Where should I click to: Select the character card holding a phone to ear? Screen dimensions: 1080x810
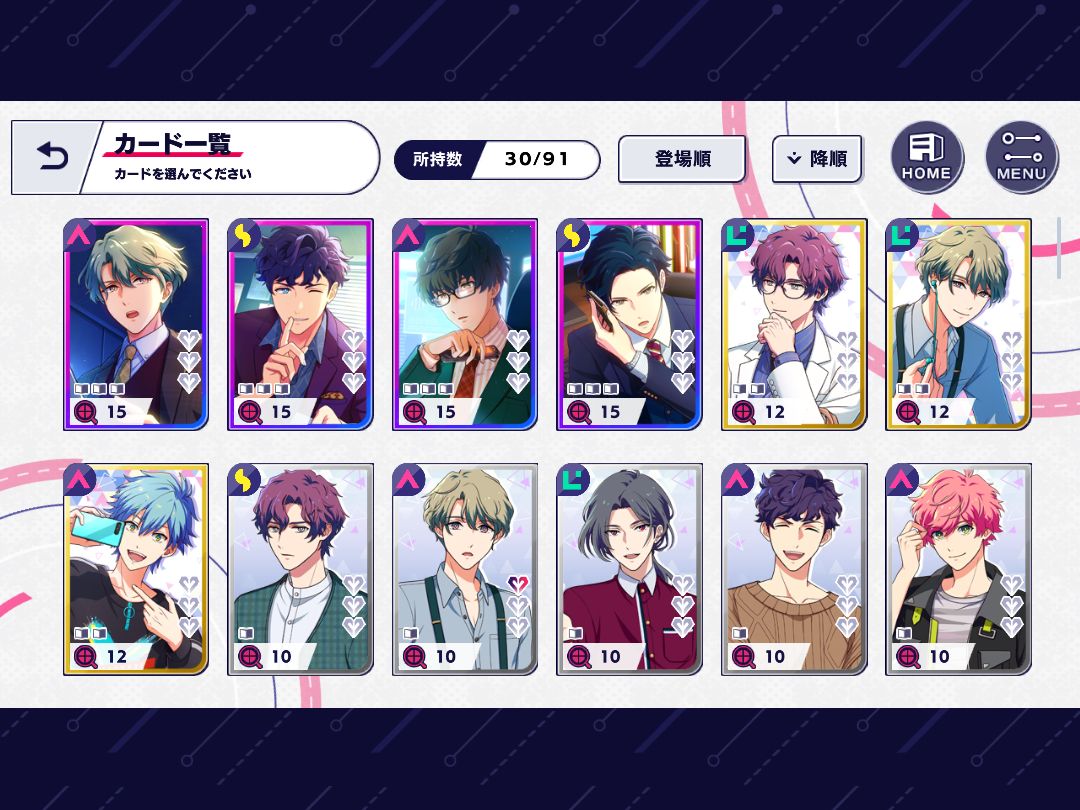[x=629, y=324]
